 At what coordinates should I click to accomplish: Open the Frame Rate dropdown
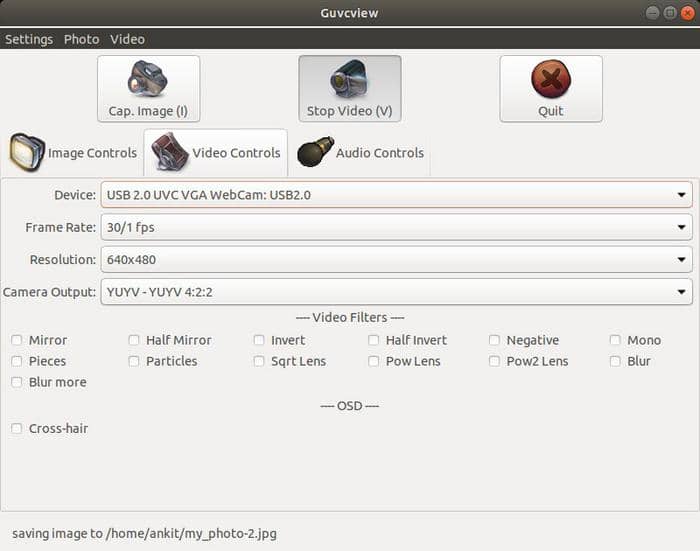pos(396,227)
